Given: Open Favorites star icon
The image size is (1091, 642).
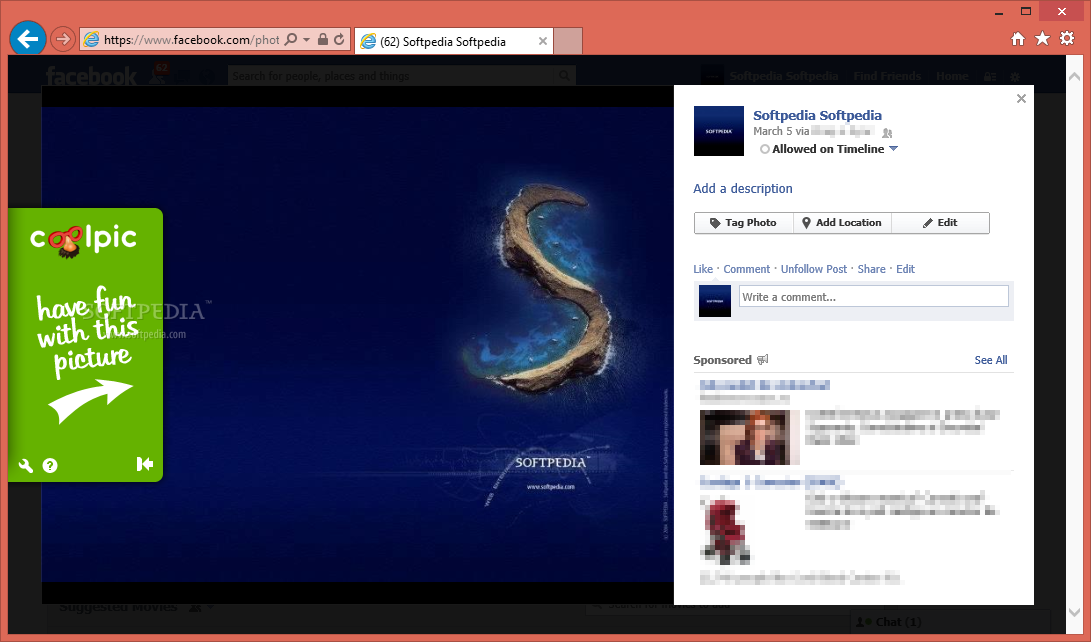Looking at the screenshot, I should [1042, 38].
